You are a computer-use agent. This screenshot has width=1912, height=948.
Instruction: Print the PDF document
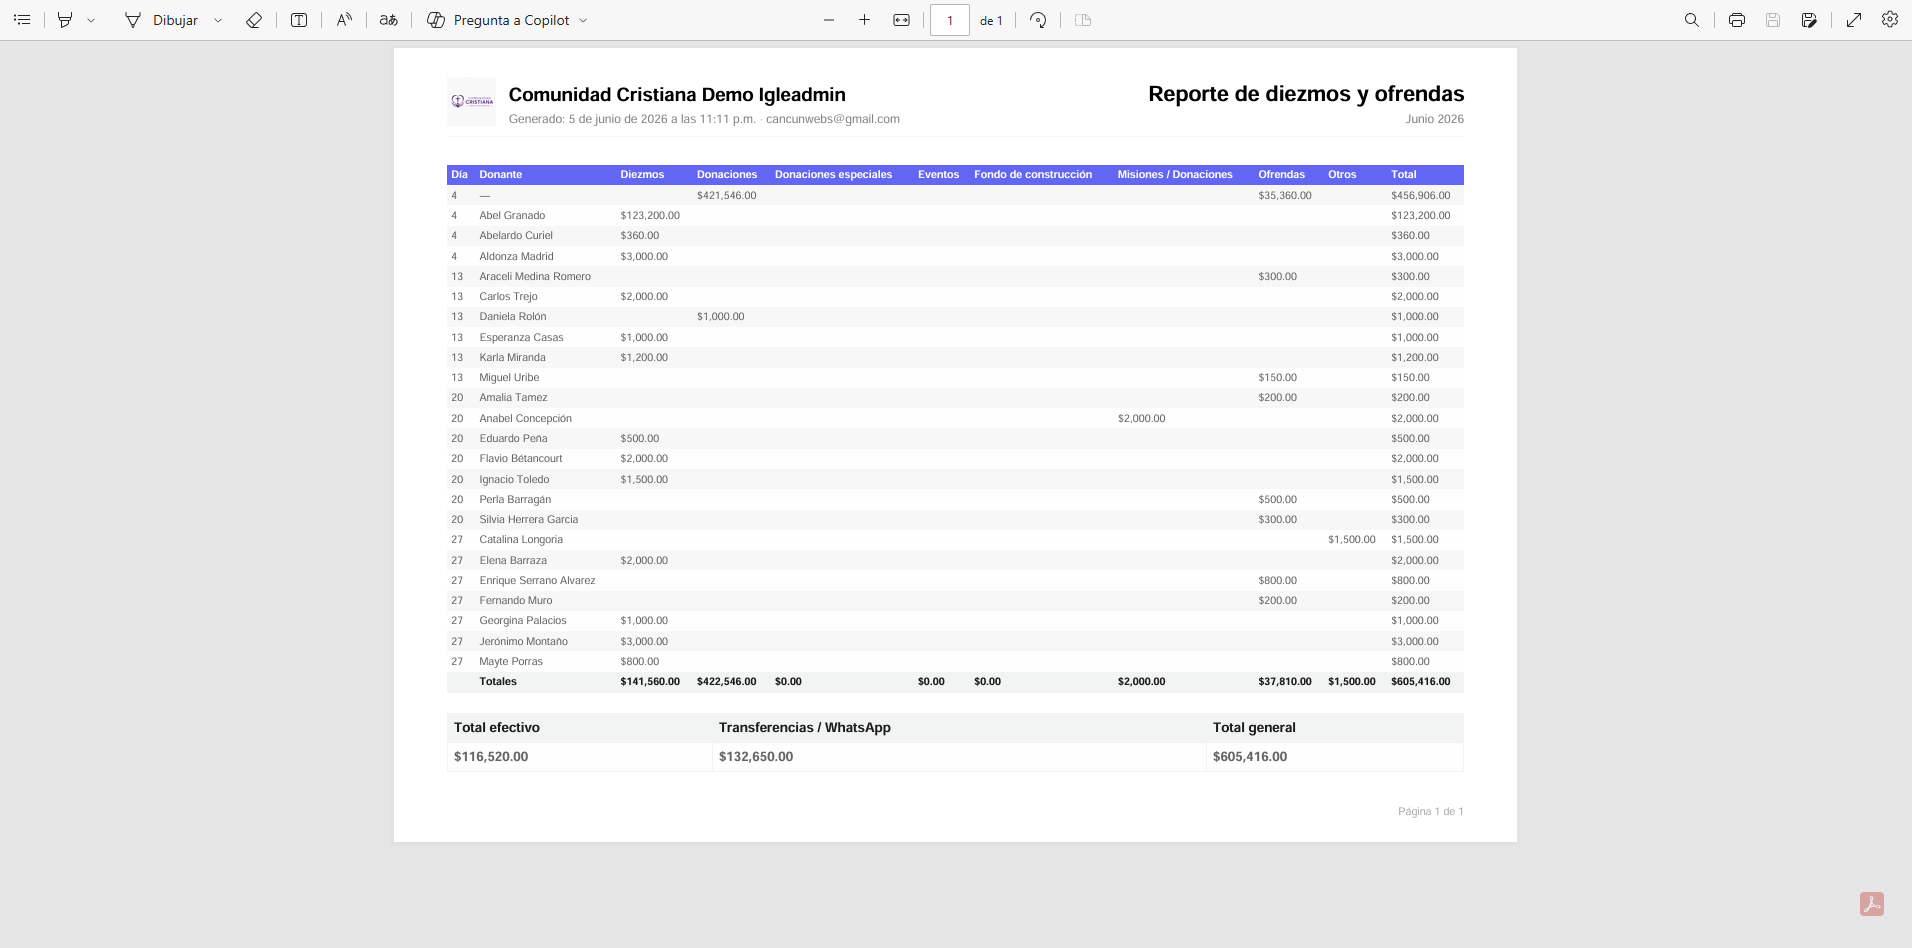click(1737, 20)
